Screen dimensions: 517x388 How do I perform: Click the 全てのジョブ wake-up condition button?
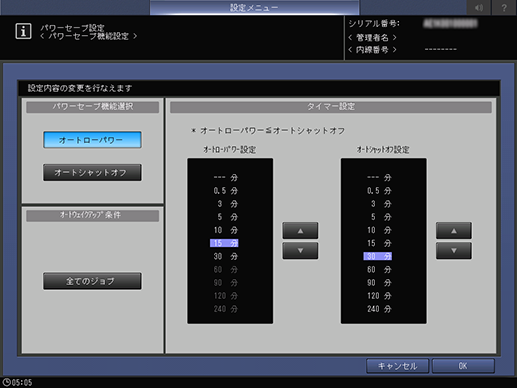click(92, 281)
